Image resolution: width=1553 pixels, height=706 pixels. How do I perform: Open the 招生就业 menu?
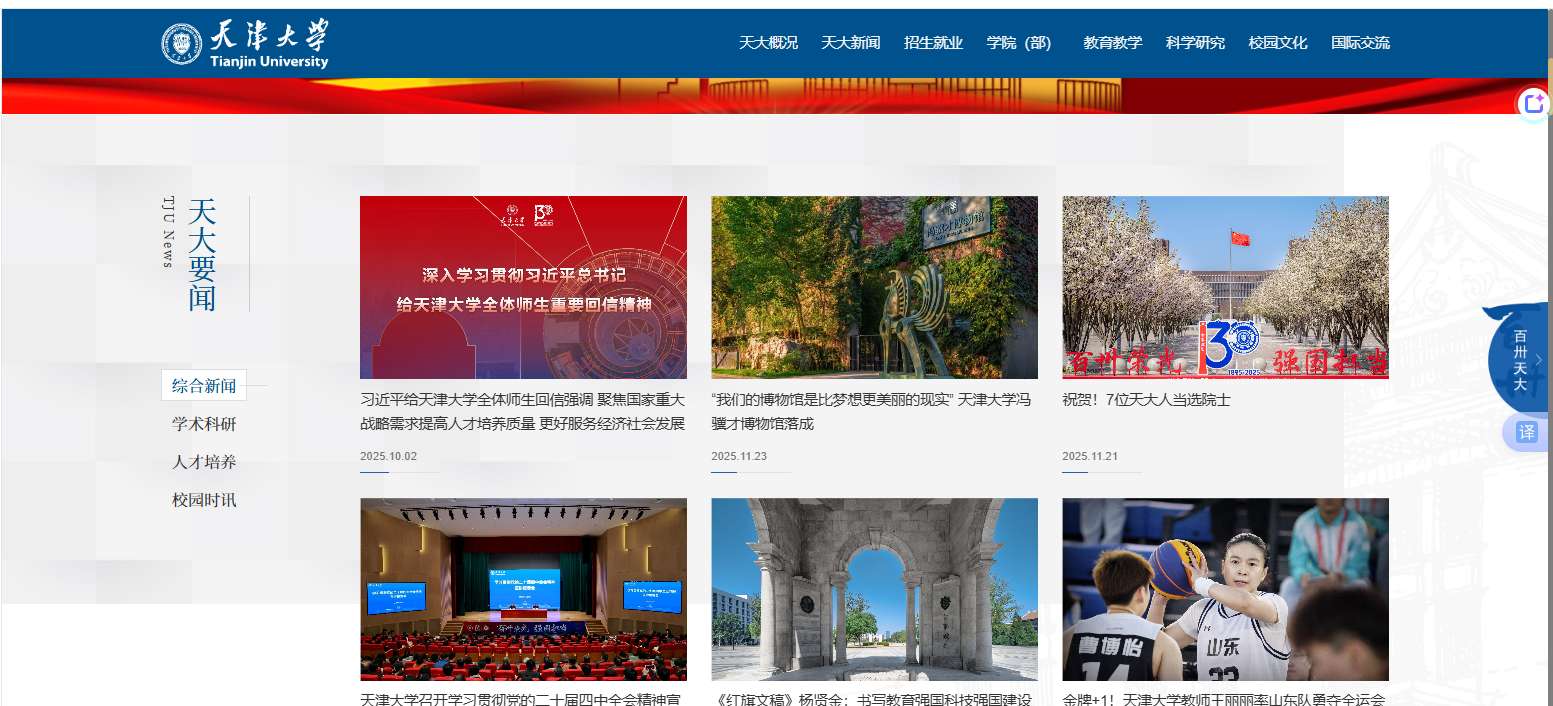[x=933, y=43]
